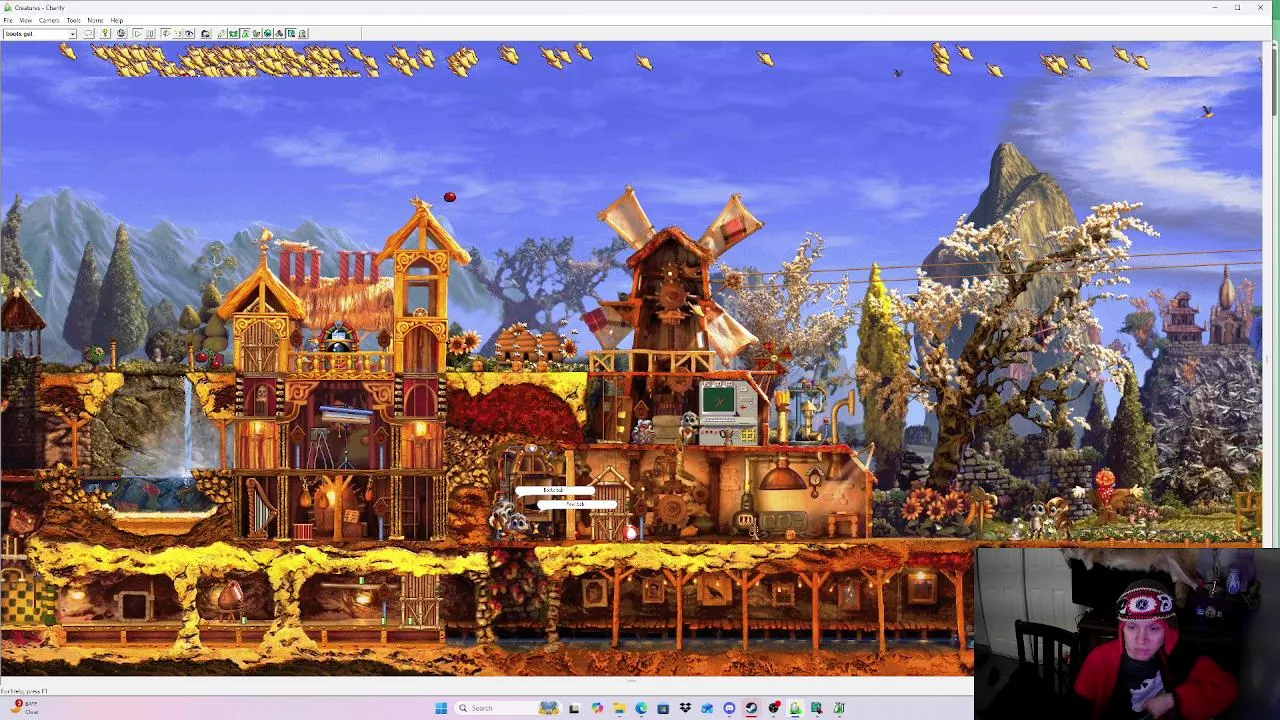The image size is (1280, 720).
Task: Click the speech bubble toolbar icon
Action: pyautogui.click(x=166, y=34)
